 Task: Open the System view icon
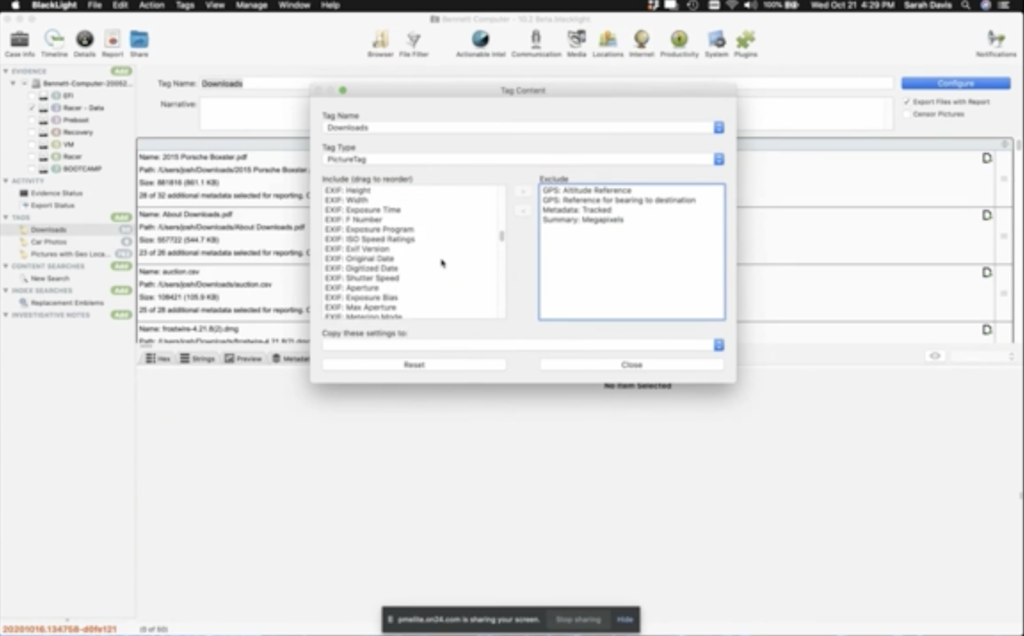(x=716, y=40)
